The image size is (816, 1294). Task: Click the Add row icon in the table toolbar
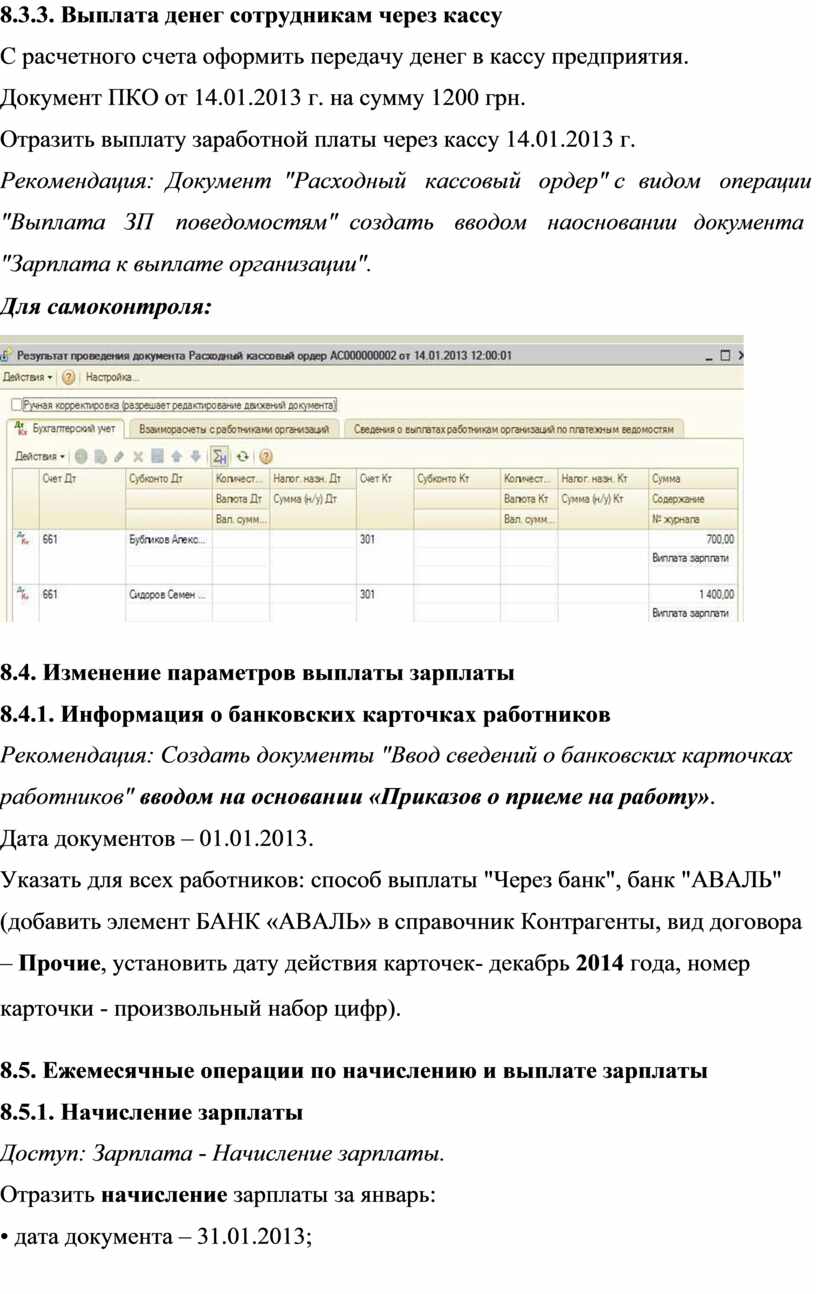[82, 456]
